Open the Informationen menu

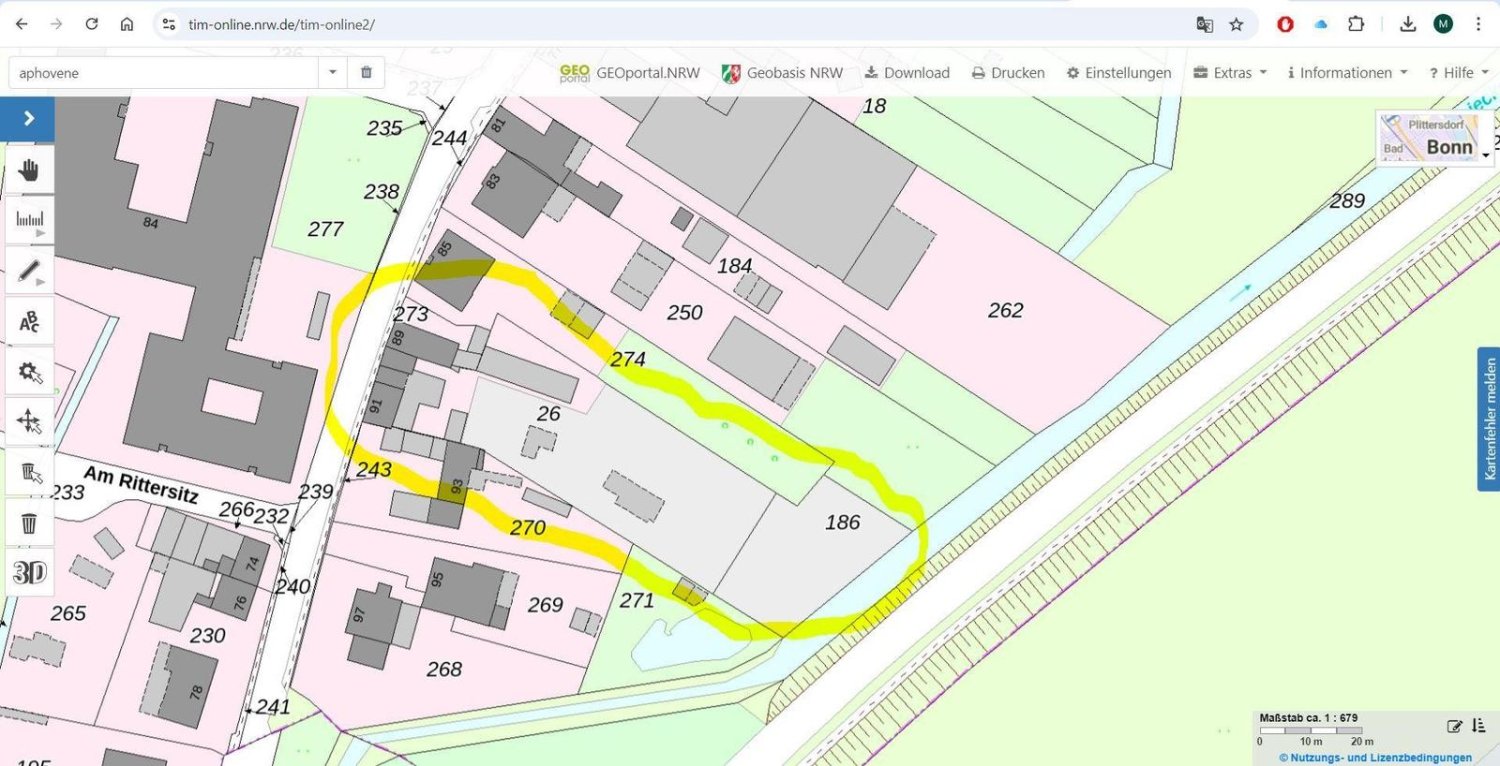point(1345,72)
